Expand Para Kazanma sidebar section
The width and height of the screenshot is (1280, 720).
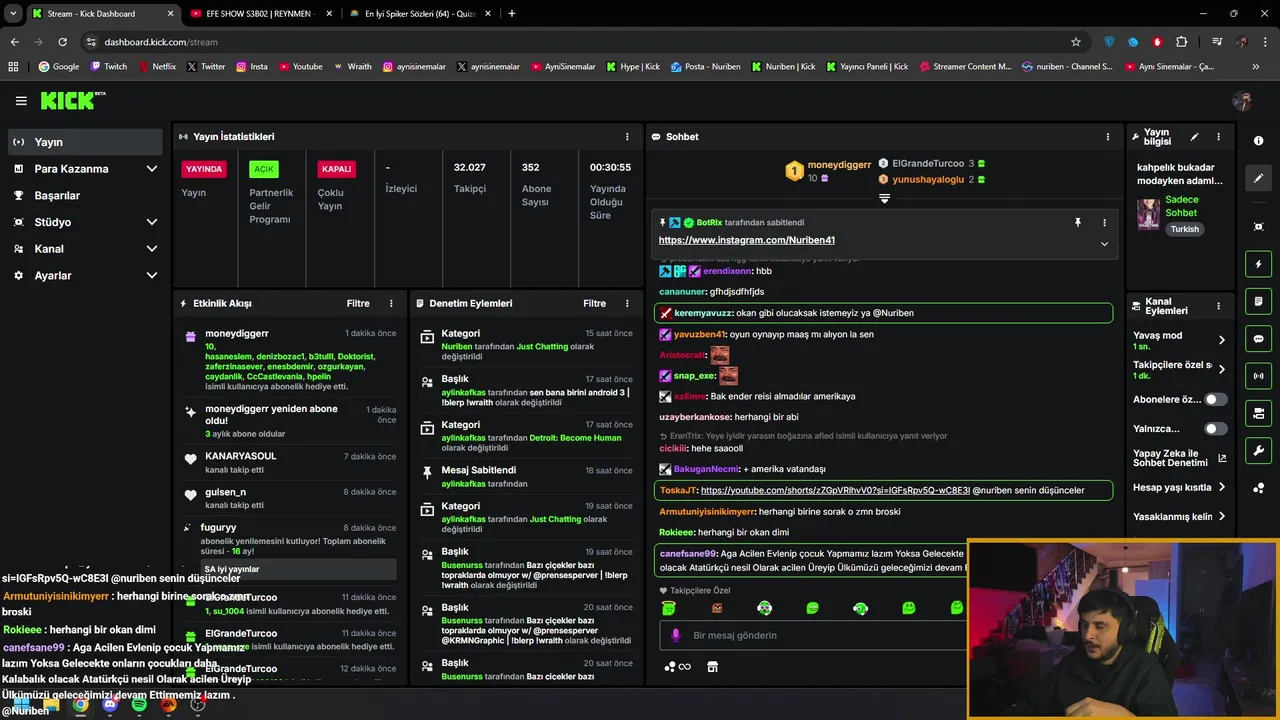pyautogui.click(x=151, y=169)
